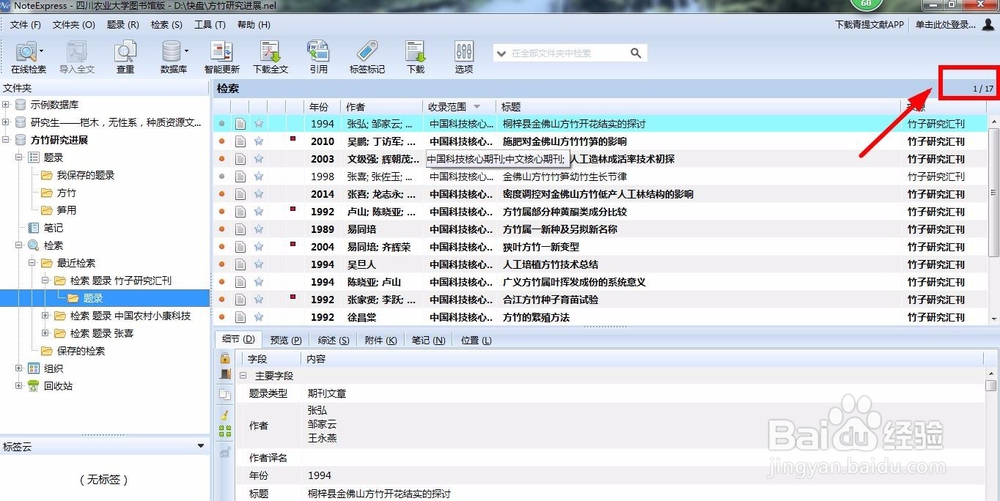Start 智能更新 smart update
Viewport: 1000px width, 501px height.
[x=222, y=57]
